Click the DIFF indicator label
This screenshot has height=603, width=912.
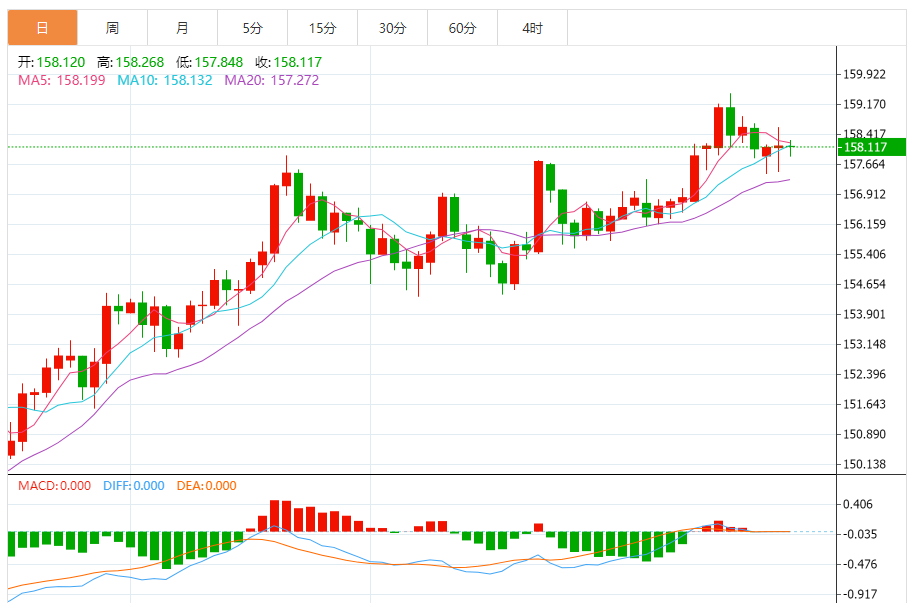[133, 486]
